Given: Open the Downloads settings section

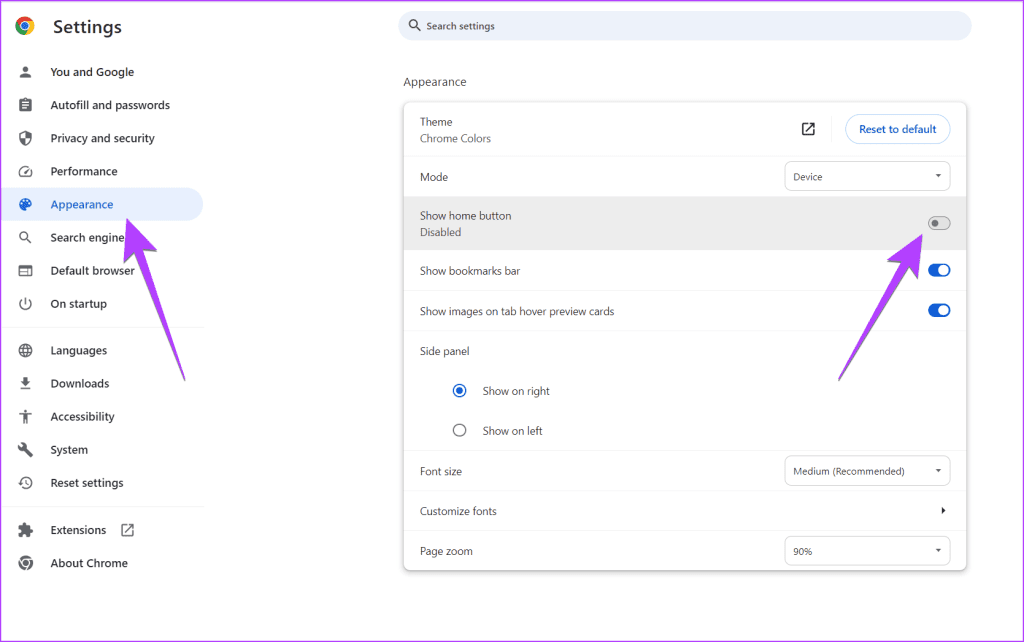Looking at the screenshot, I should [80, 384].
